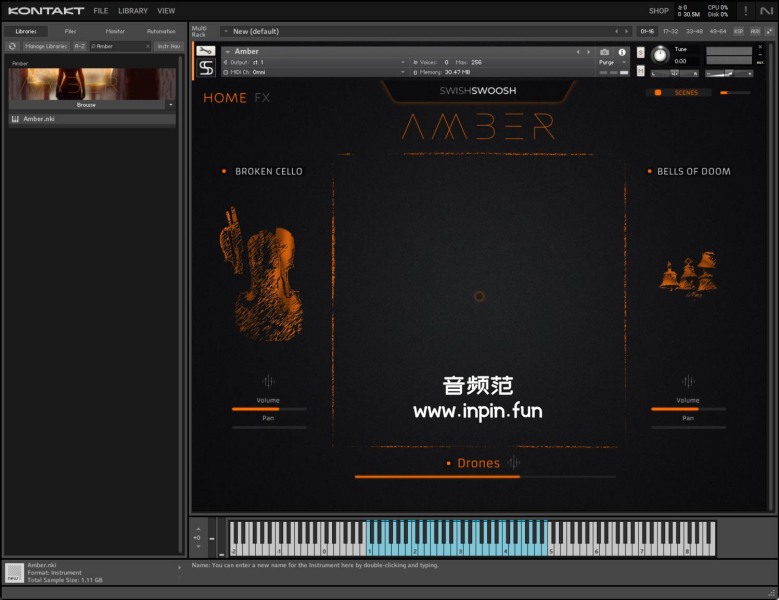Switch to the Files tab
The width and height of the screenshot is (779, 600).
pos(70,31)
